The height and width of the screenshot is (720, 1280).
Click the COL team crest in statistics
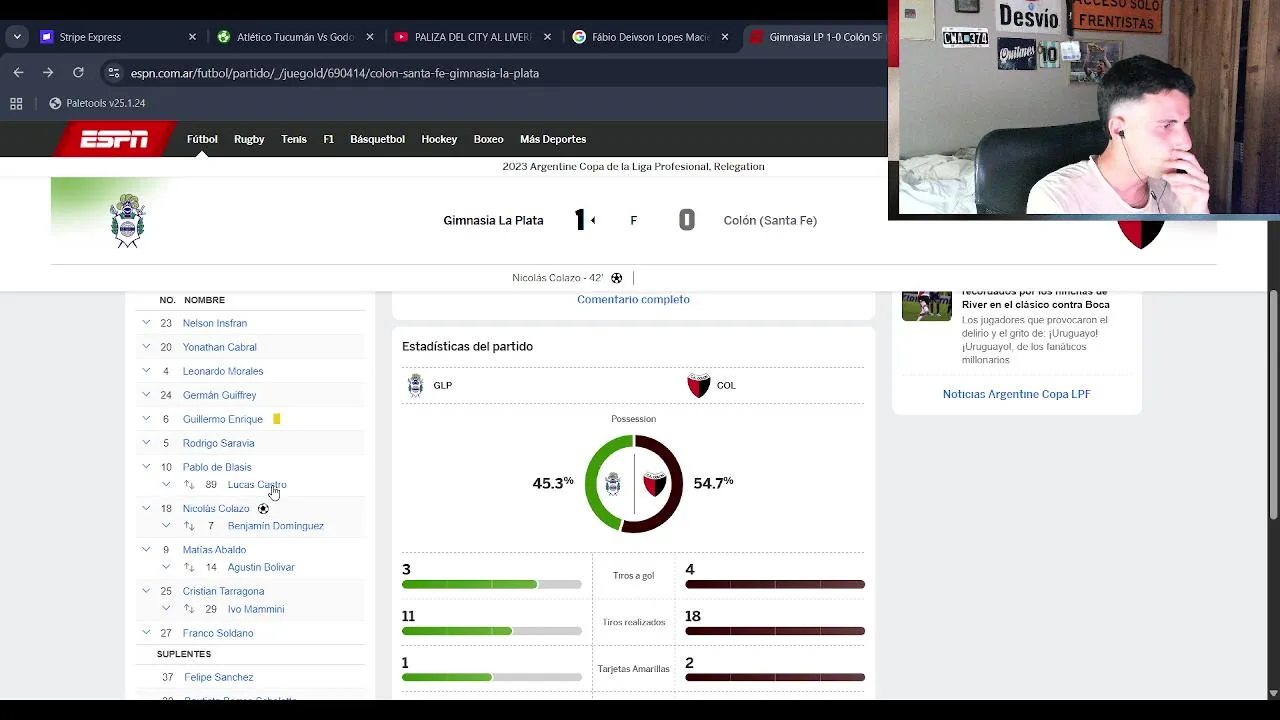pyautogui.click(x=698, y=385)
